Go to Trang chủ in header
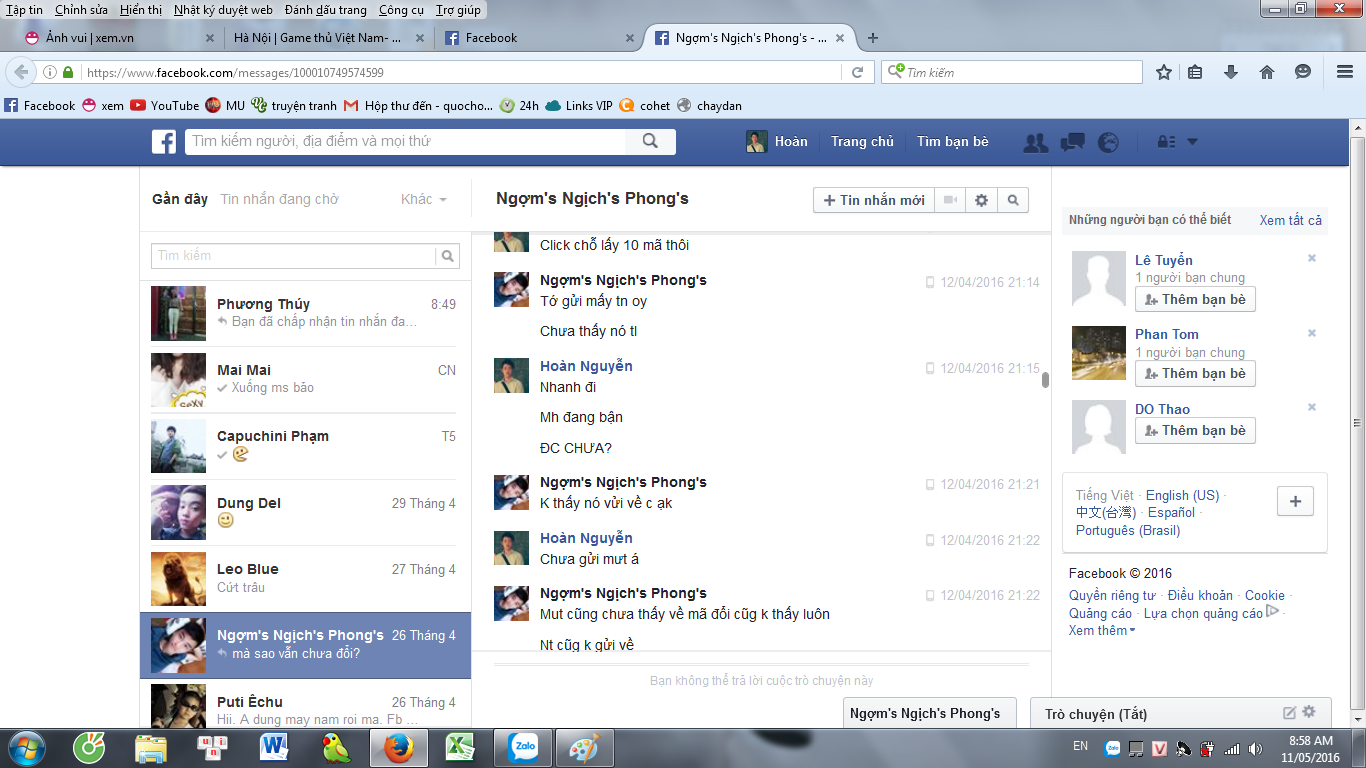This screenshot has width=1366, height=768. [862, 142]
